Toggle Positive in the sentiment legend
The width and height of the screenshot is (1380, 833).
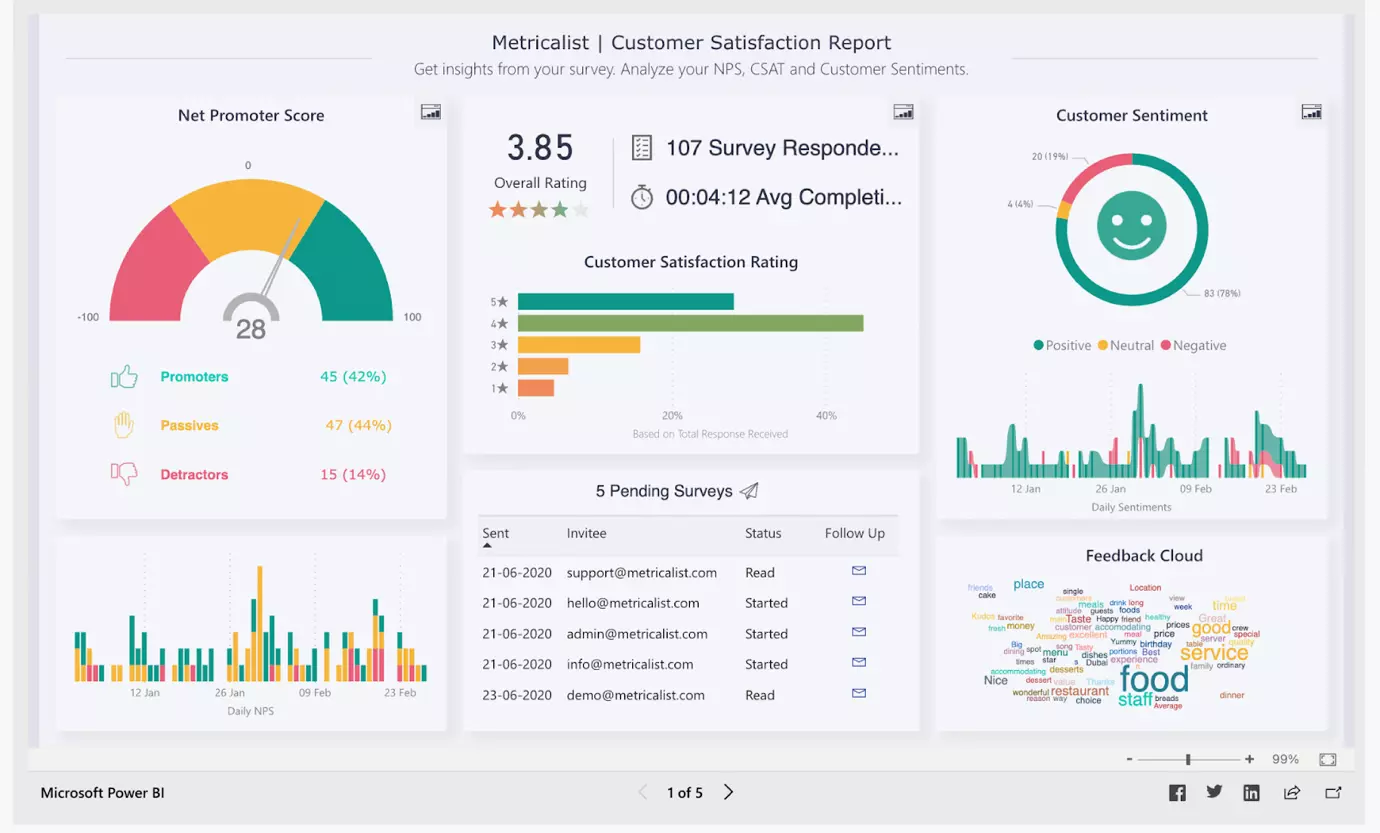tap(1061, 345)
